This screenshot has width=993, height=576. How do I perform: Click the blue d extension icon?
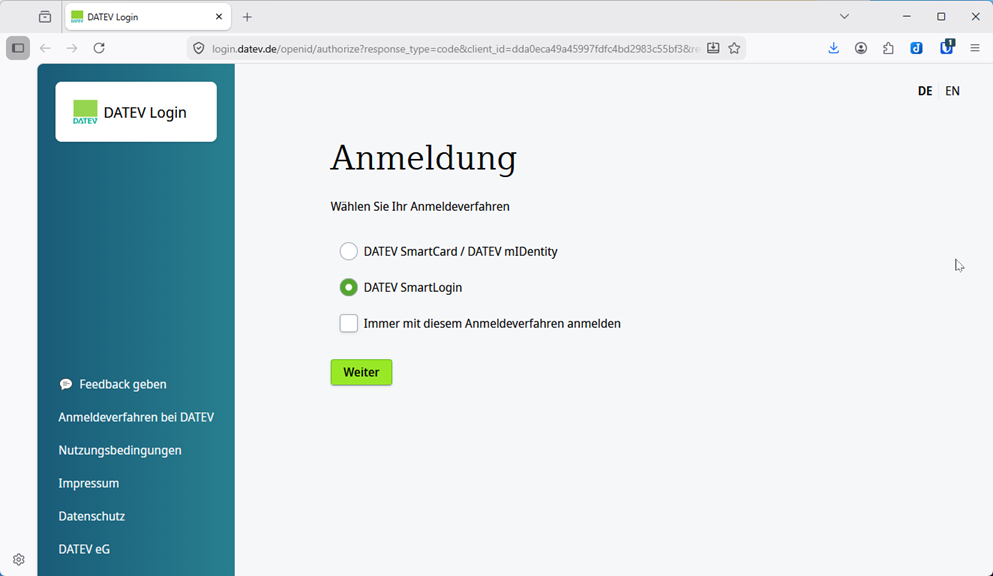(916, 48)
